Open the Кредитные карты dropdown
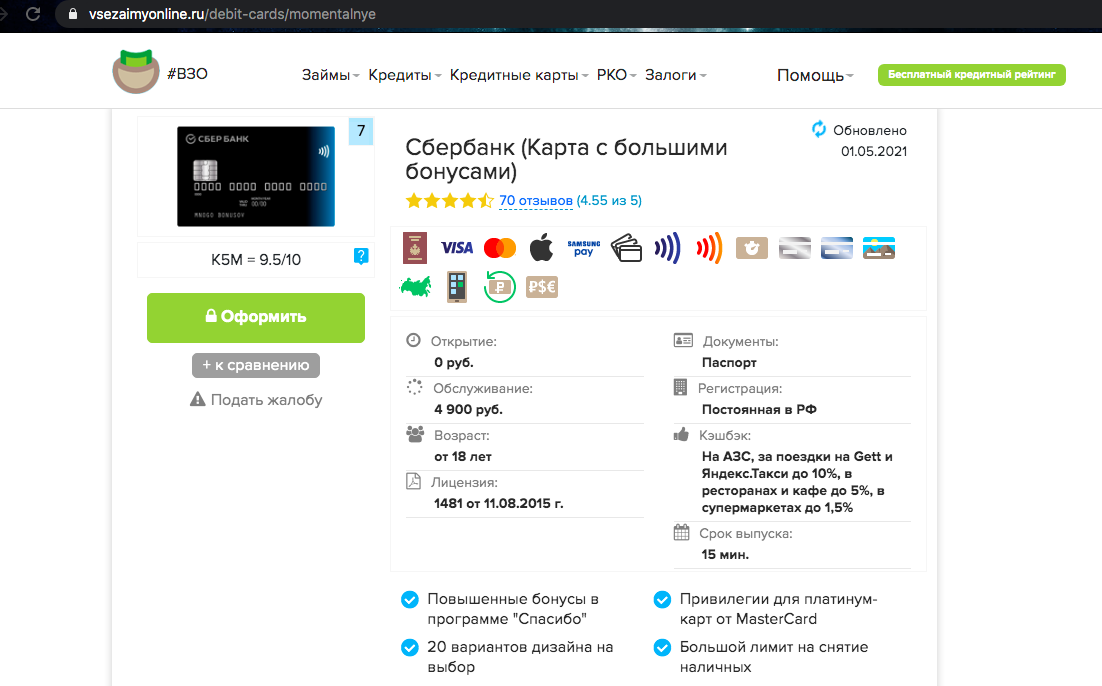 coord(519,75)
